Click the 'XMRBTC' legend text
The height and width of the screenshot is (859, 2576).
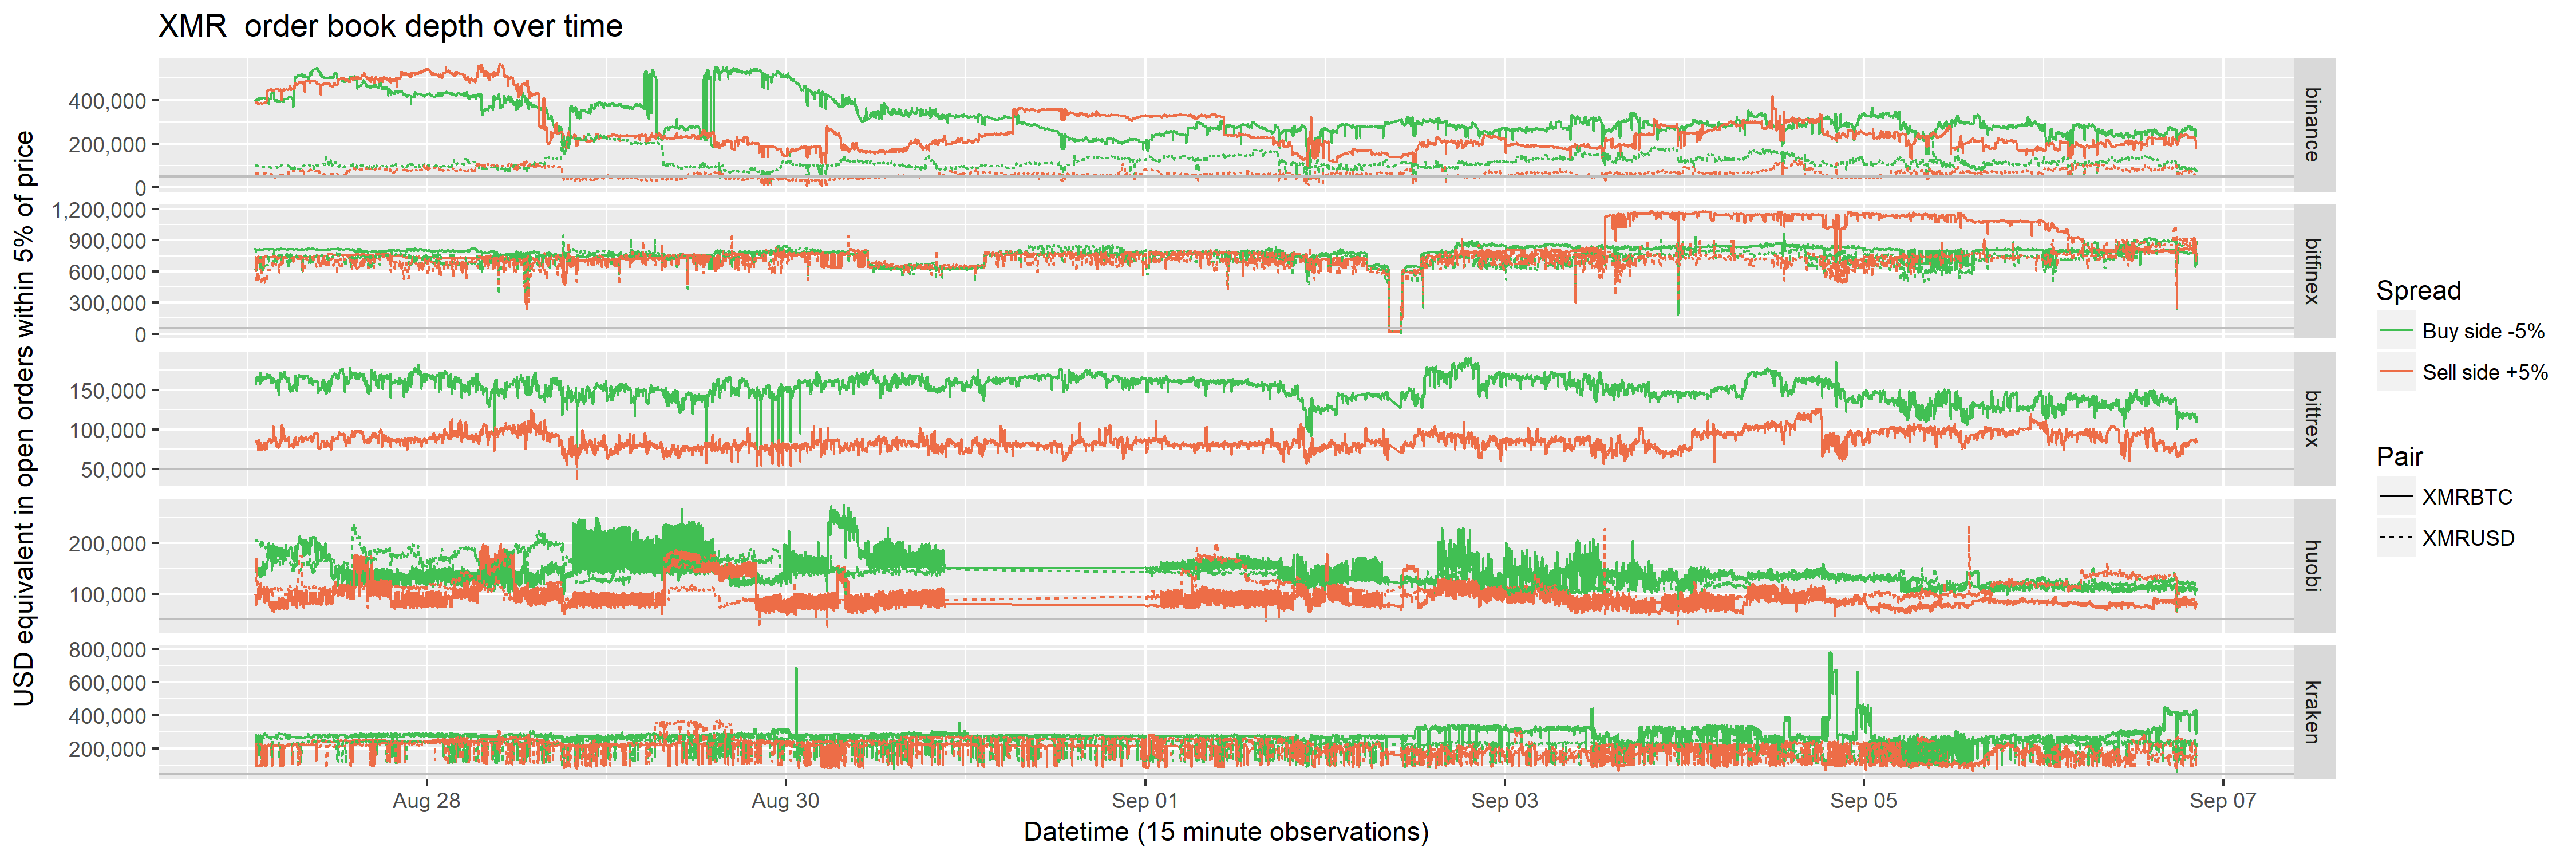(x=2467, y=497)
